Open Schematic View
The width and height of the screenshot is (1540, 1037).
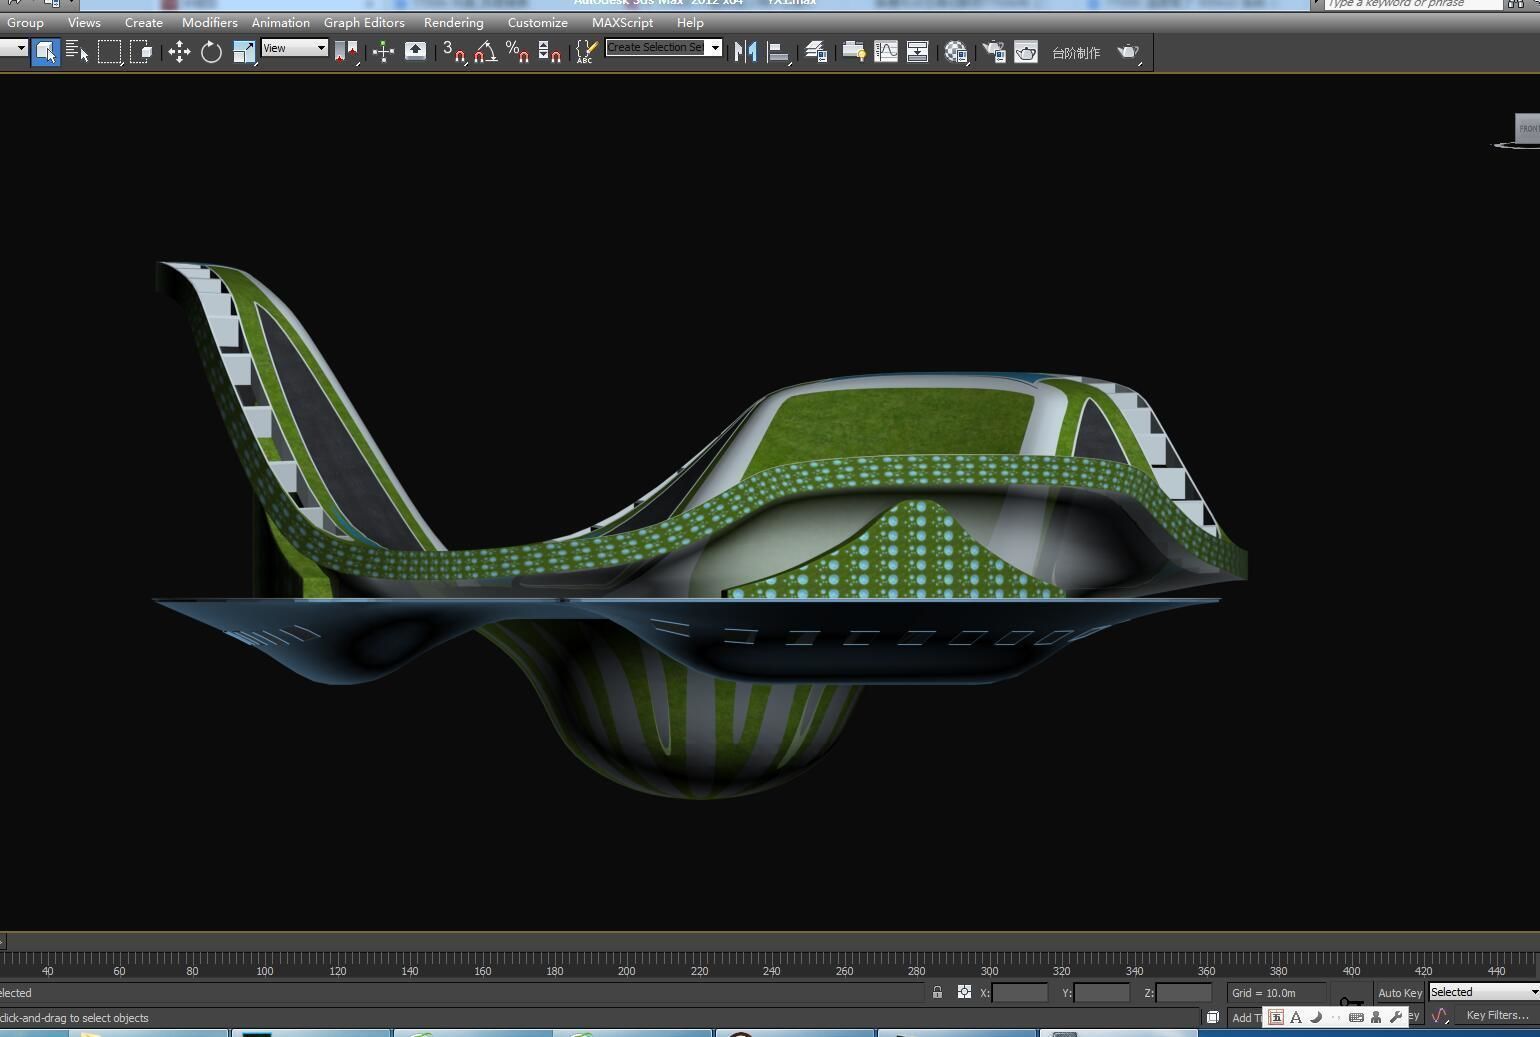pos(917,52)
